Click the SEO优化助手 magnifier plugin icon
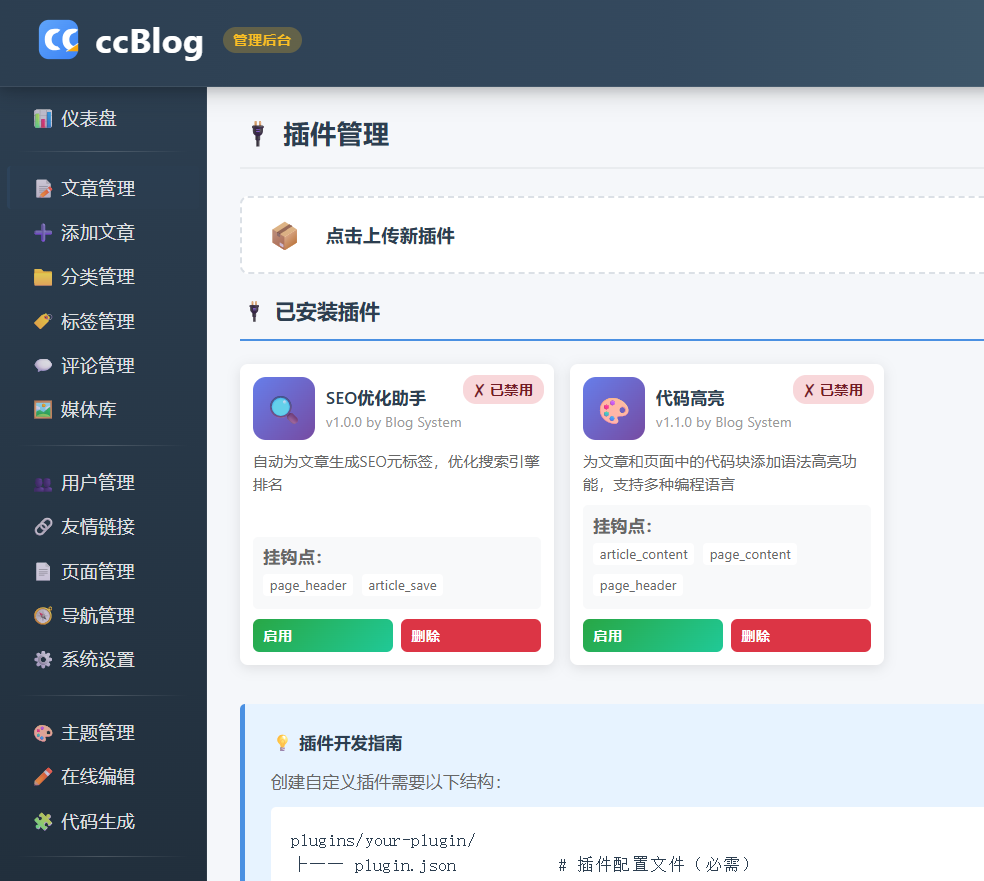Screen dimensions: 984x881 (284, 408)
